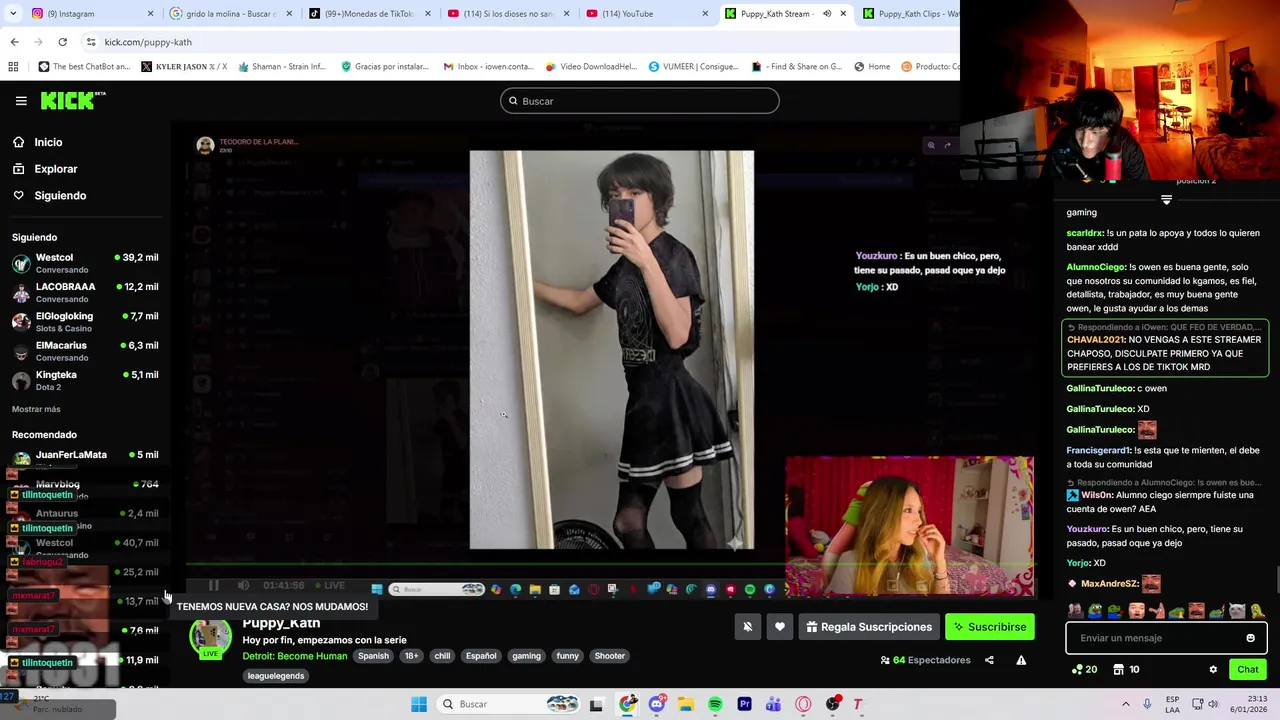
Task: Open the Kick sidebar hamburger menu
Action: 20,100
